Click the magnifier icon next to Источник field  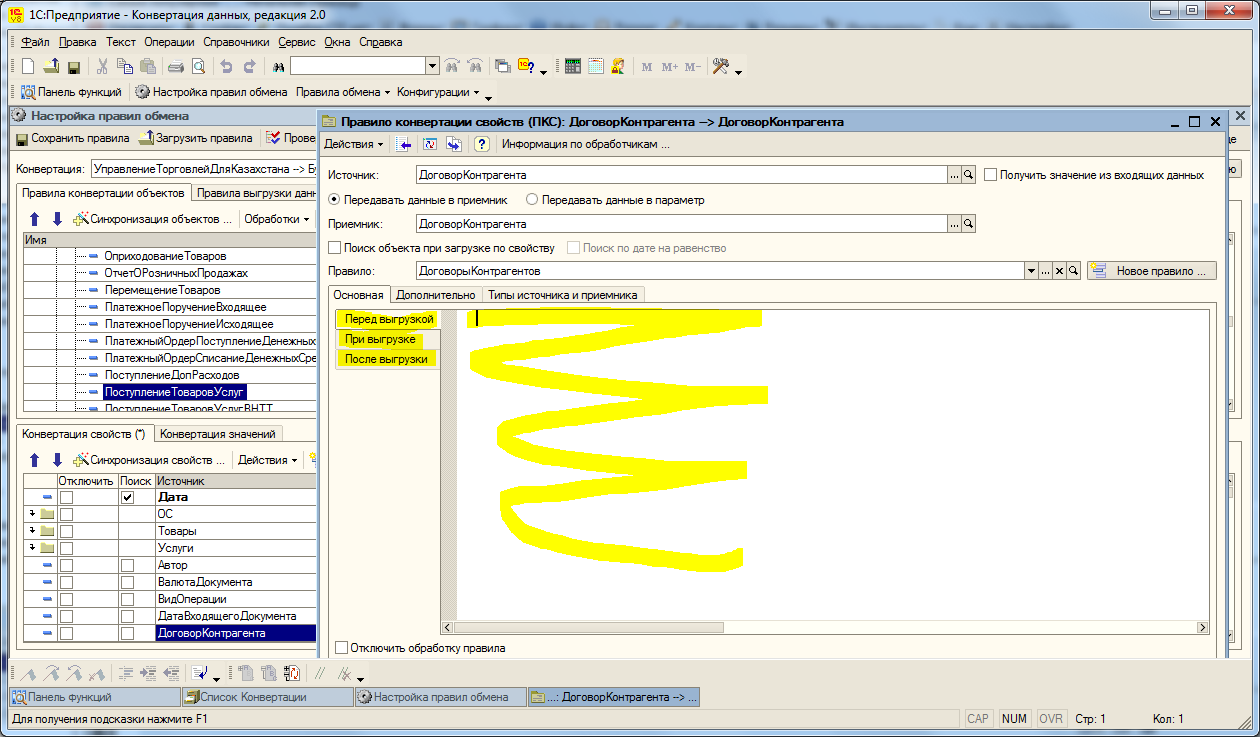(968, 174)
